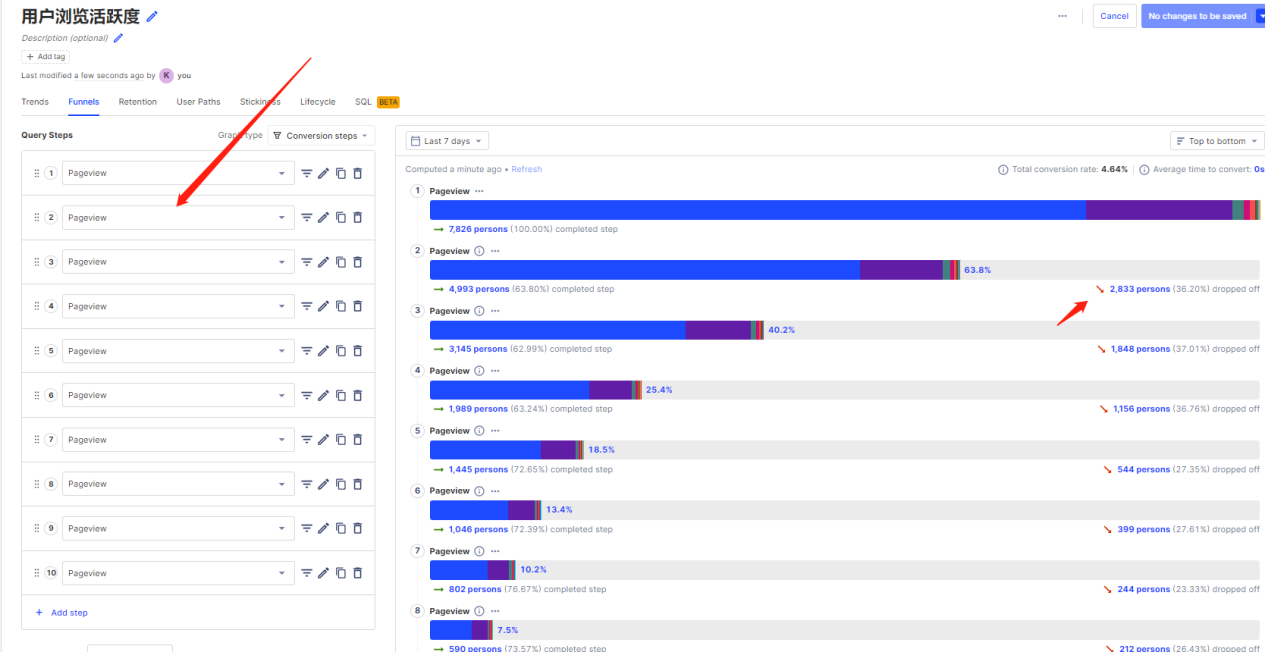The height and width of the screenshot is (652, 1265).
Task: Expand the Pageview event selector for step 5
Action: (178, 351)
